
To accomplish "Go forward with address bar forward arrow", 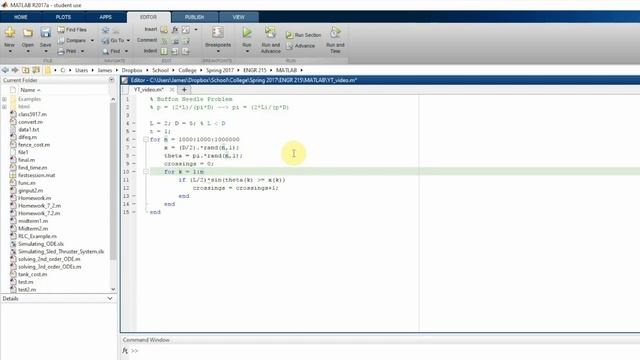I will point(15,70).
